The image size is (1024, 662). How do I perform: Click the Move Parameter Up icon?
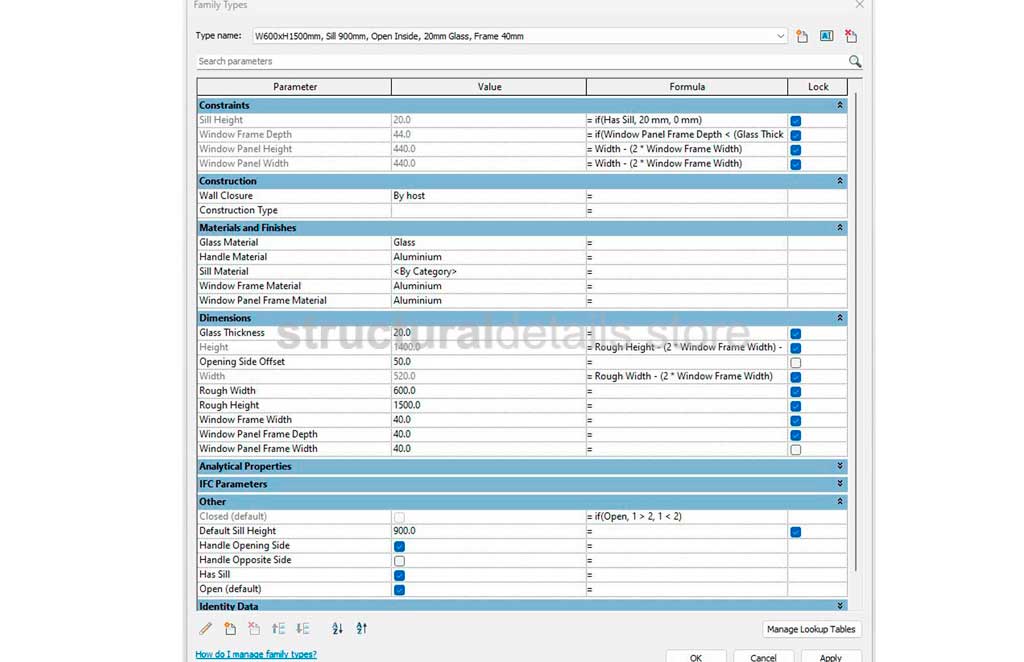278,629
